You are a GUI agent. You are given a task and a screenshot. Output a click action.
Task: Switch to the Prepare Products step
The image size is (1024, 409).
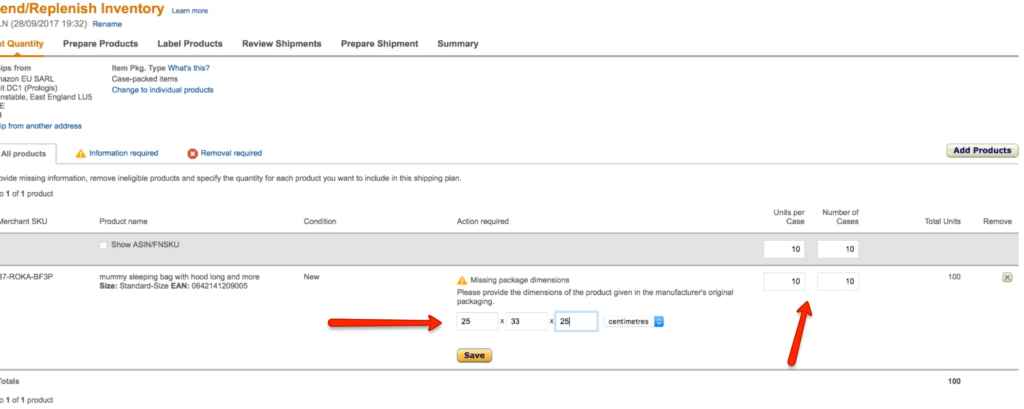pos(100,44)
